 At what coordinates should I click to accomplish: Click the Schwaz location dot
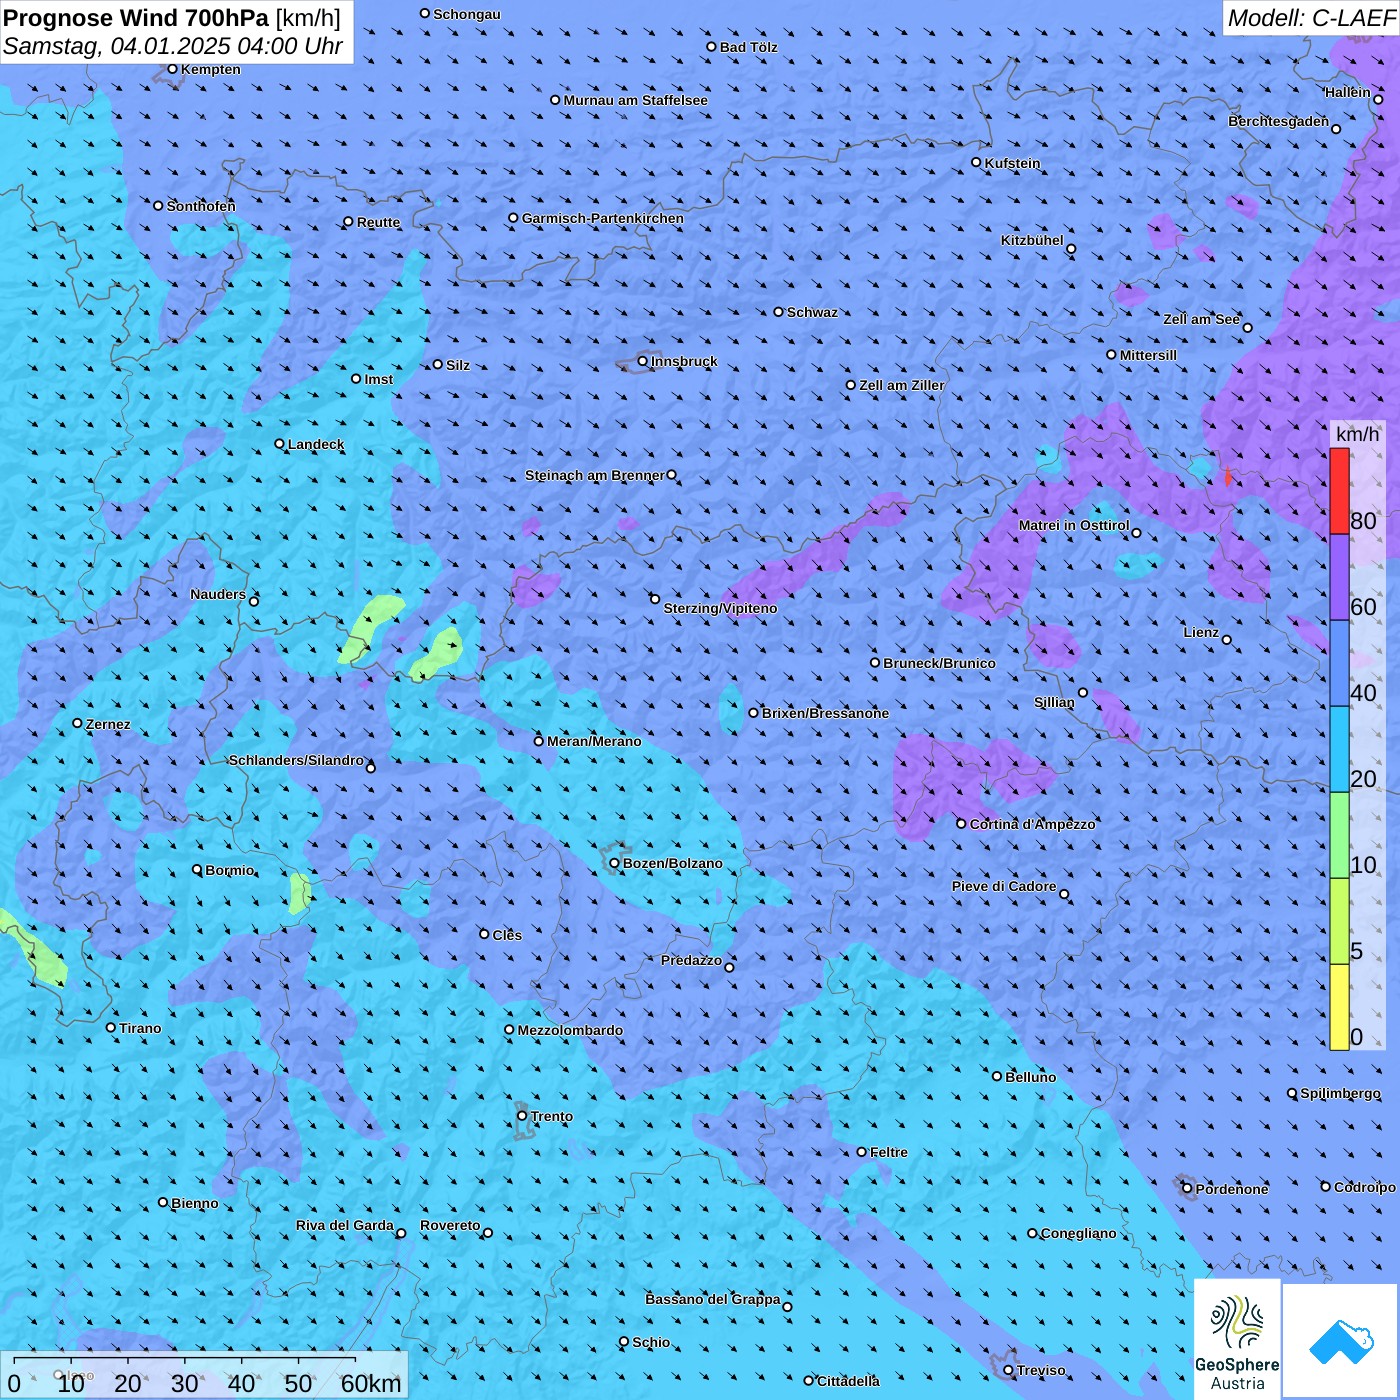point(778,312)
